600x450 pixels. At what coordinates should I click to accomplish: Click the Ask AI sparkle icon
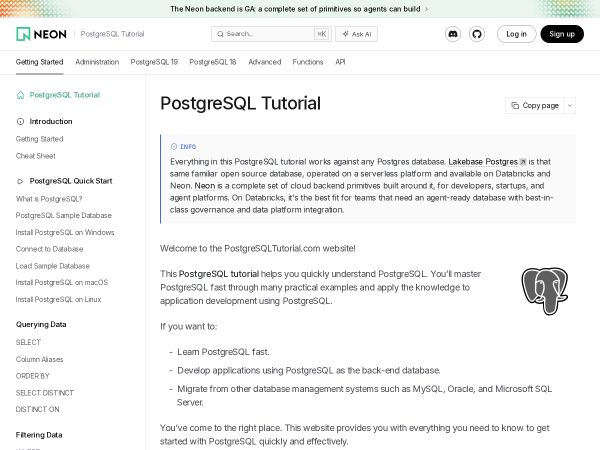(346, 34)
